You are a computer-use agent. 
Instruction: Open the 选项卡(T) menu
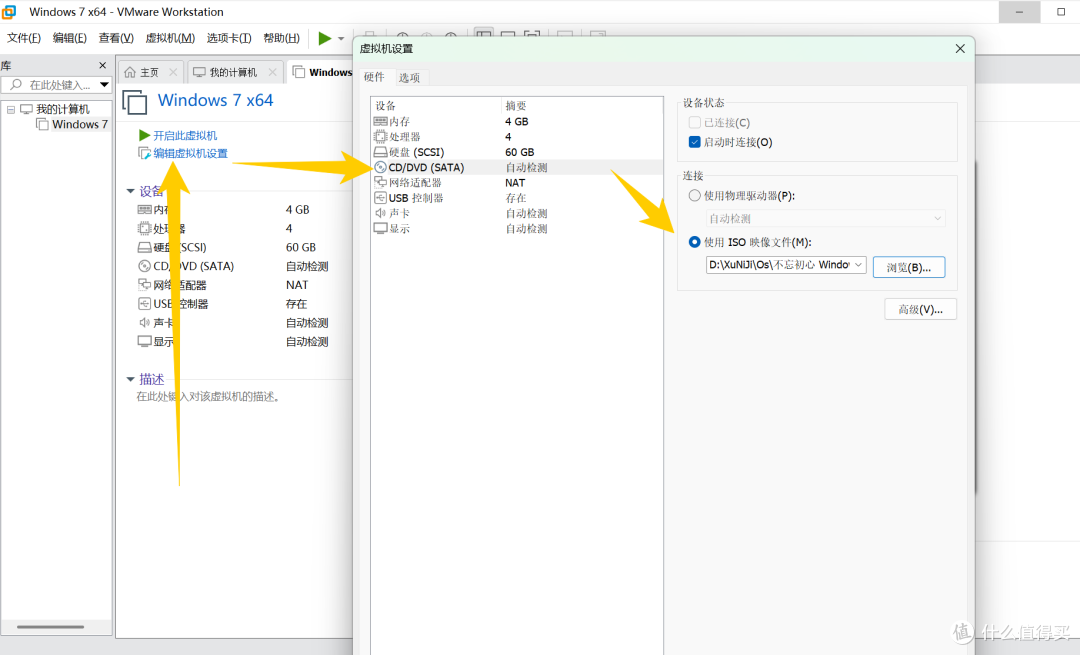[x=229, y=38]
